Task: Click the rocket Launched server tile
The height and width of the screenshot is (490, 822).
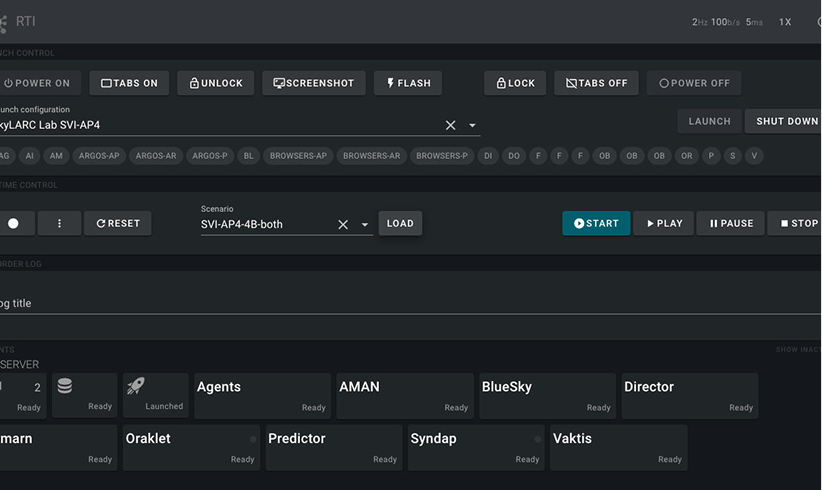Action: coord(156,395)
